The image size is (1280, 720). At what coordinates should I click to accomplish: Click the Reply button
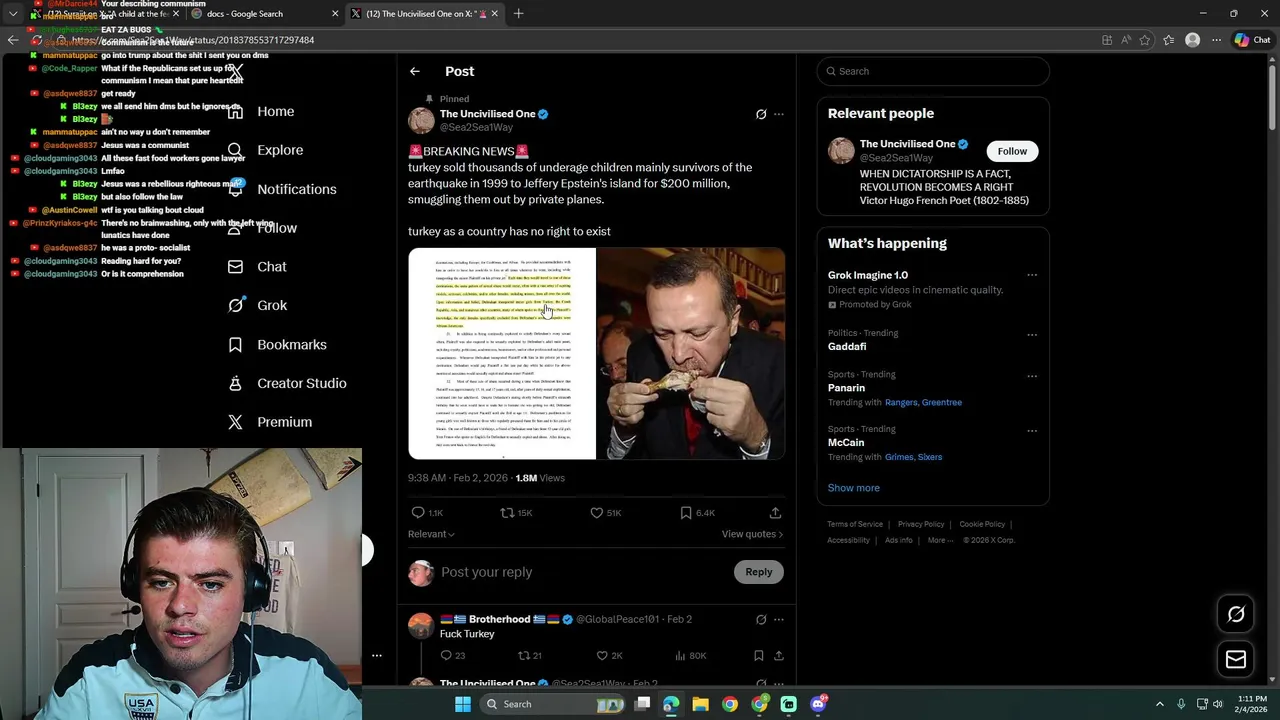[759, 572]
